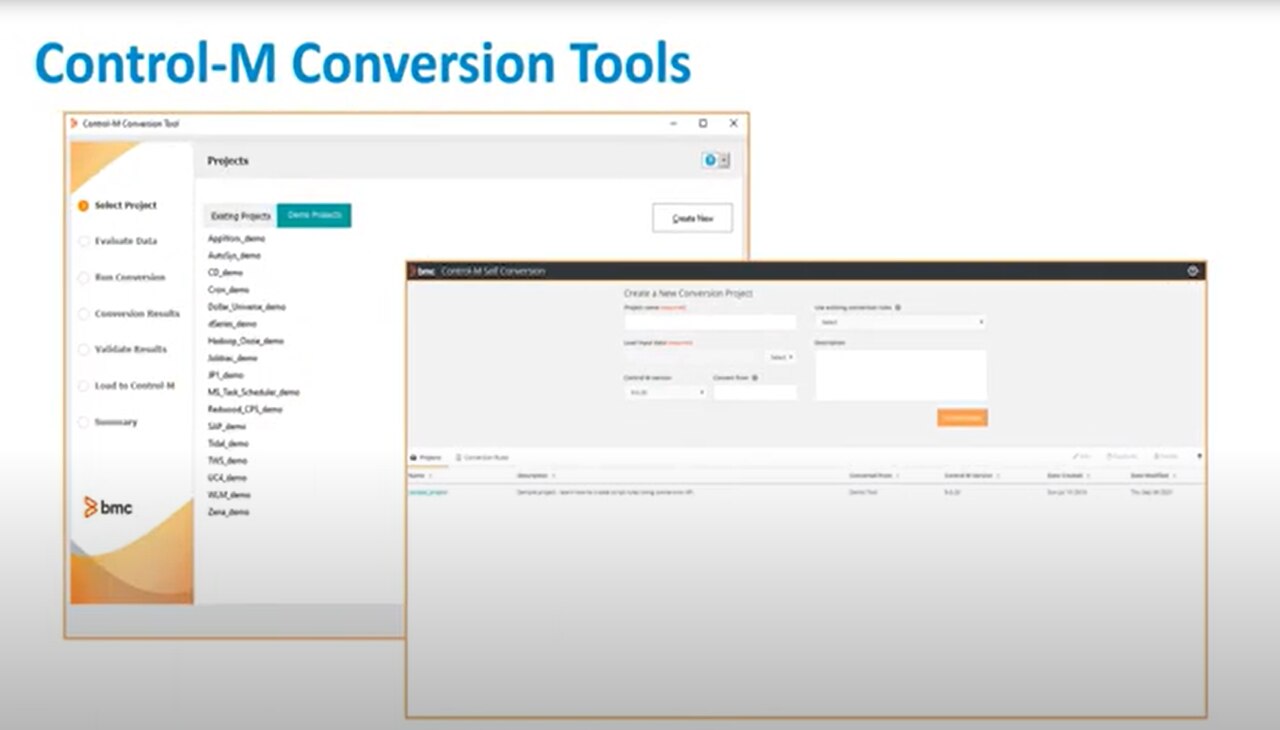
Task: Go to the Evaluate Data wizard step
Action: 118,241
